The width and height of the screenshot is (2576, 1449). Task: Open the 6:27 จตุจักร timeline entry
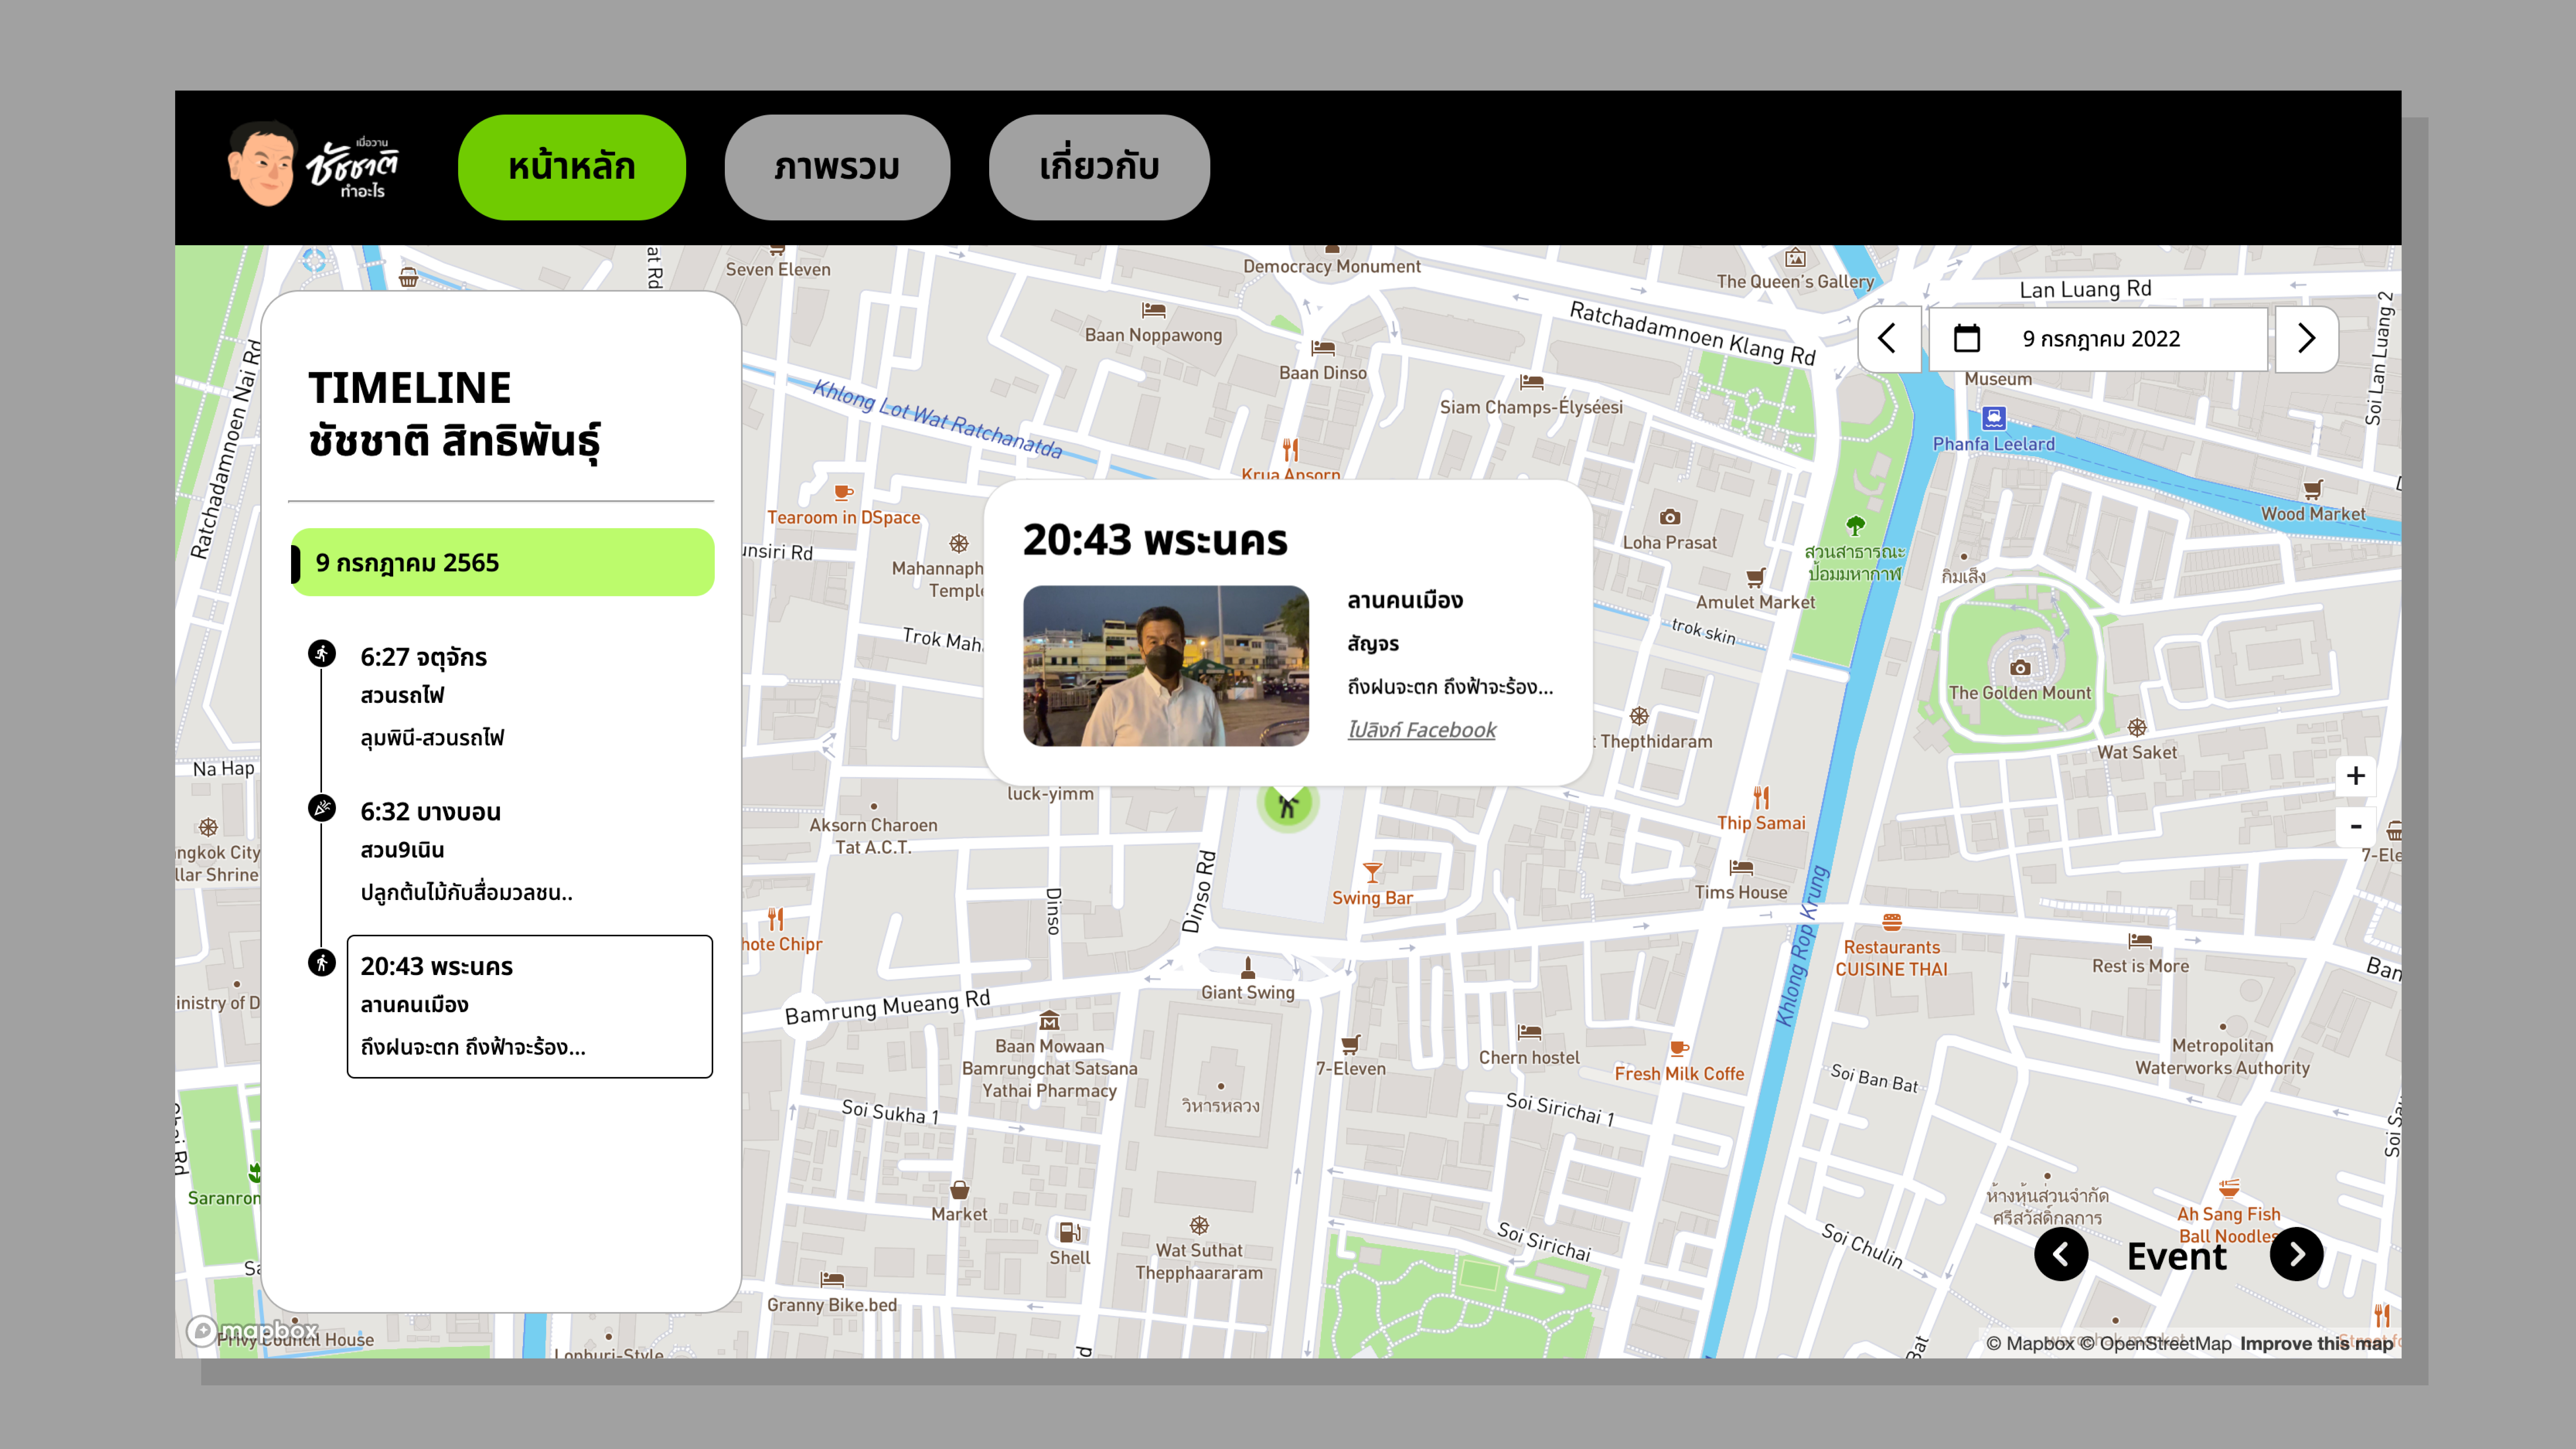click(x=530, y=697)
